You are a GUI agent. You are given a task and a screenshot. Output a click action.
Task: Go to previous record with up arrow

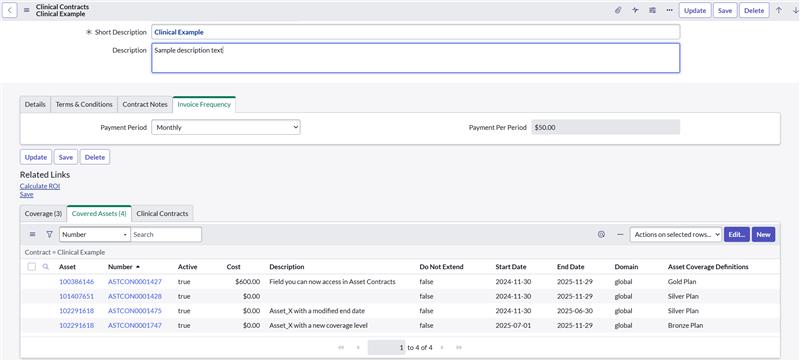(x=779, y=10)
